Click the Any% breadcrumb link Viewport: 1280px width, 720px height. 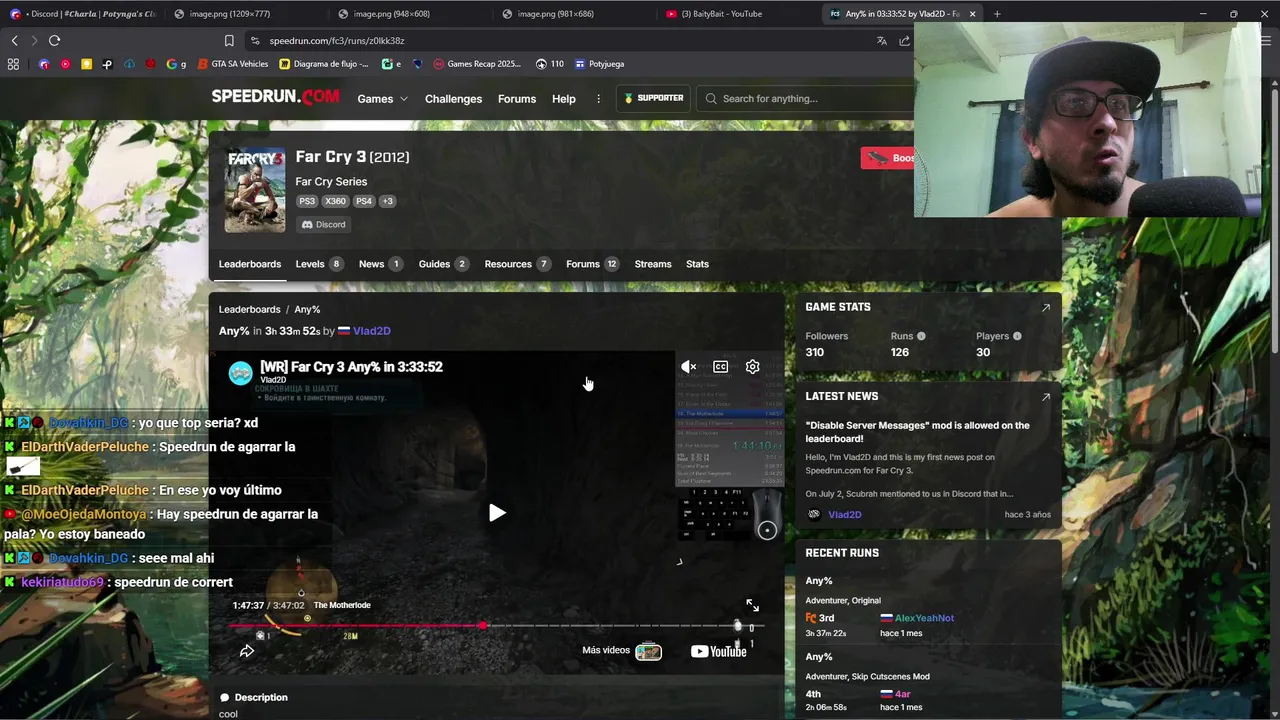(307, 309)
